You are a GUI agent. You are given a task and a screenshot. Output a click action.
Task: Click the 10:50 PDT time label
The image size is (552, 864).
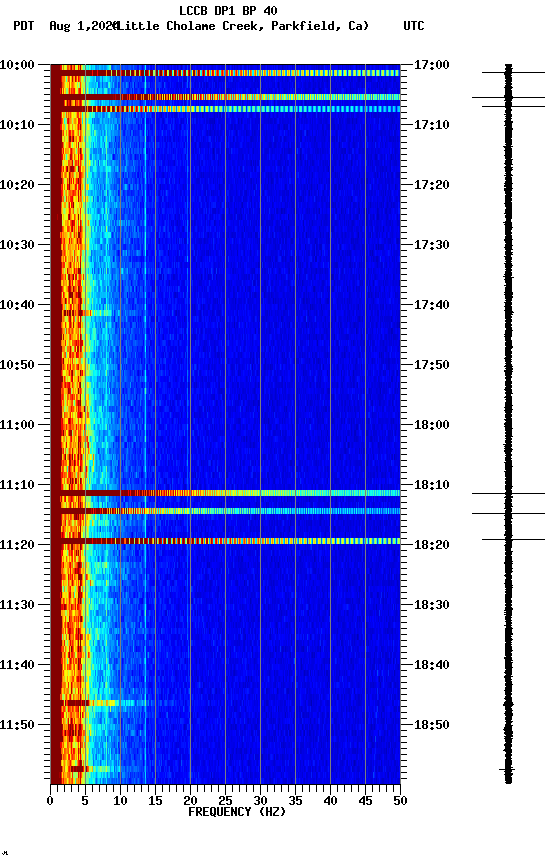click(17, 365)
